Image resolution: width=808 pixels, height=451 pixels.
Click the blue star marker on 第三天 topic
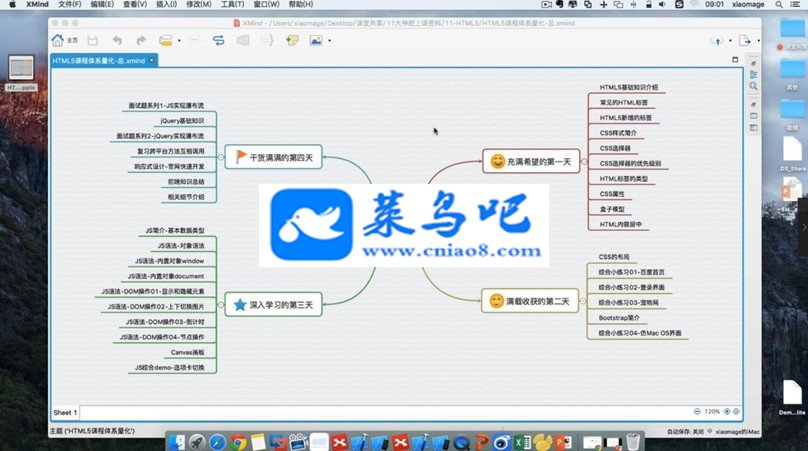(240, 305)
